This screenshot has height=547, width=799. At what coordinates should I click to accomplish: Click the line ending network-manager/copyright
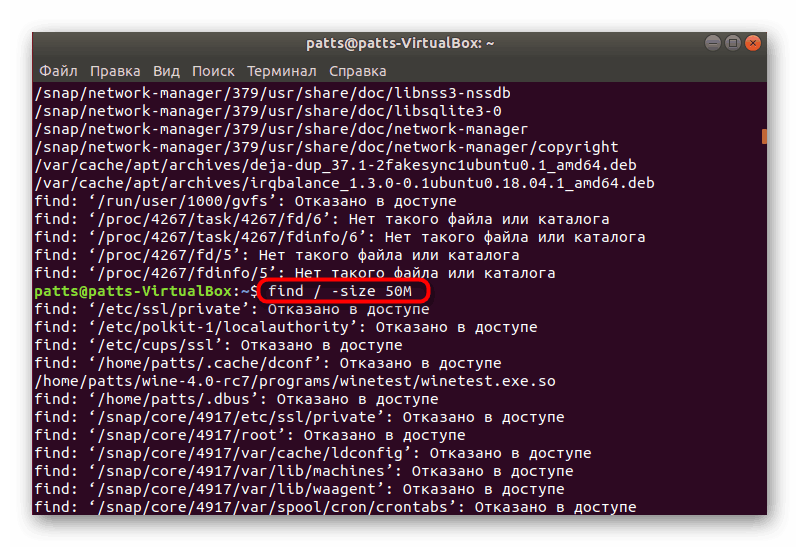click(327, 147)
